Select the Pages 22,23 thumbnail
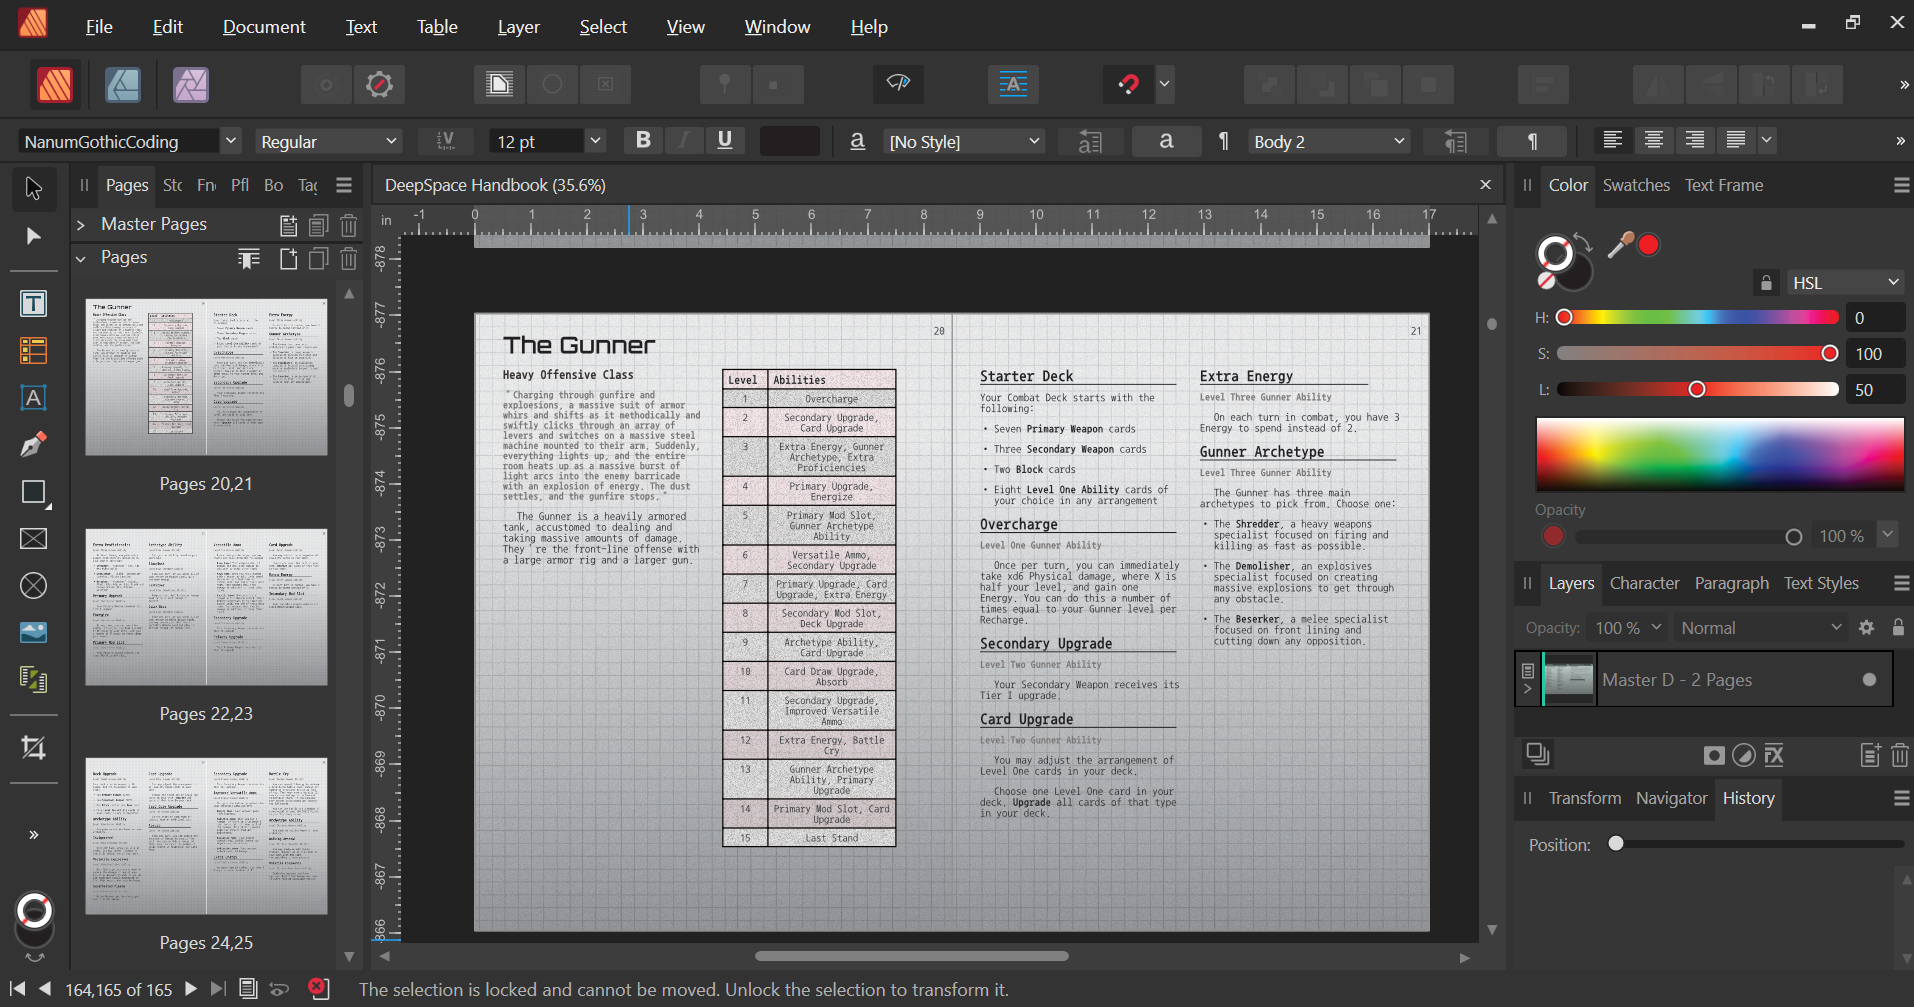 coord(206,607)
